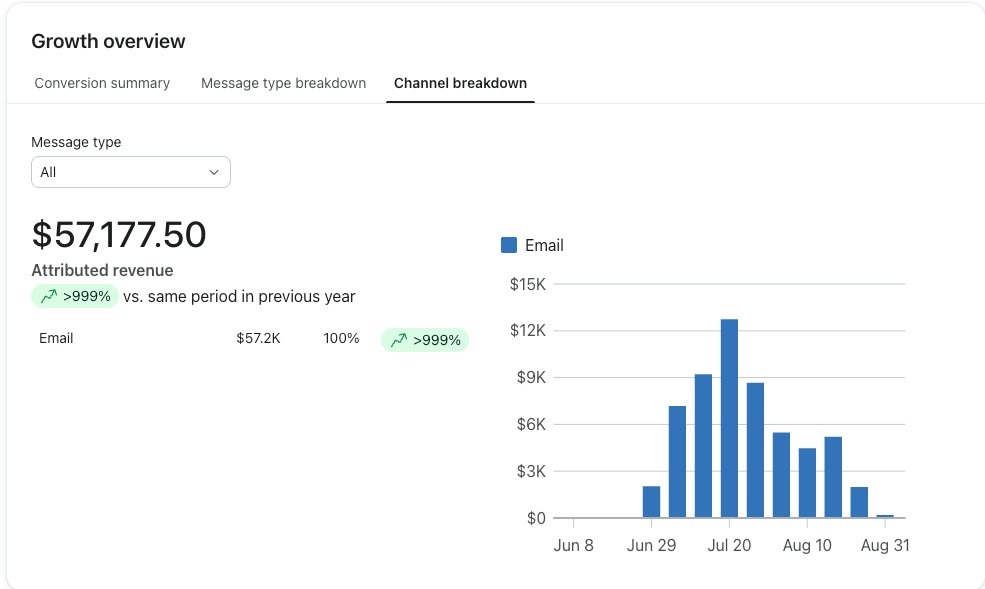
Task: Click the Jul 20 x-axis label
Action: tap(729, 545)
